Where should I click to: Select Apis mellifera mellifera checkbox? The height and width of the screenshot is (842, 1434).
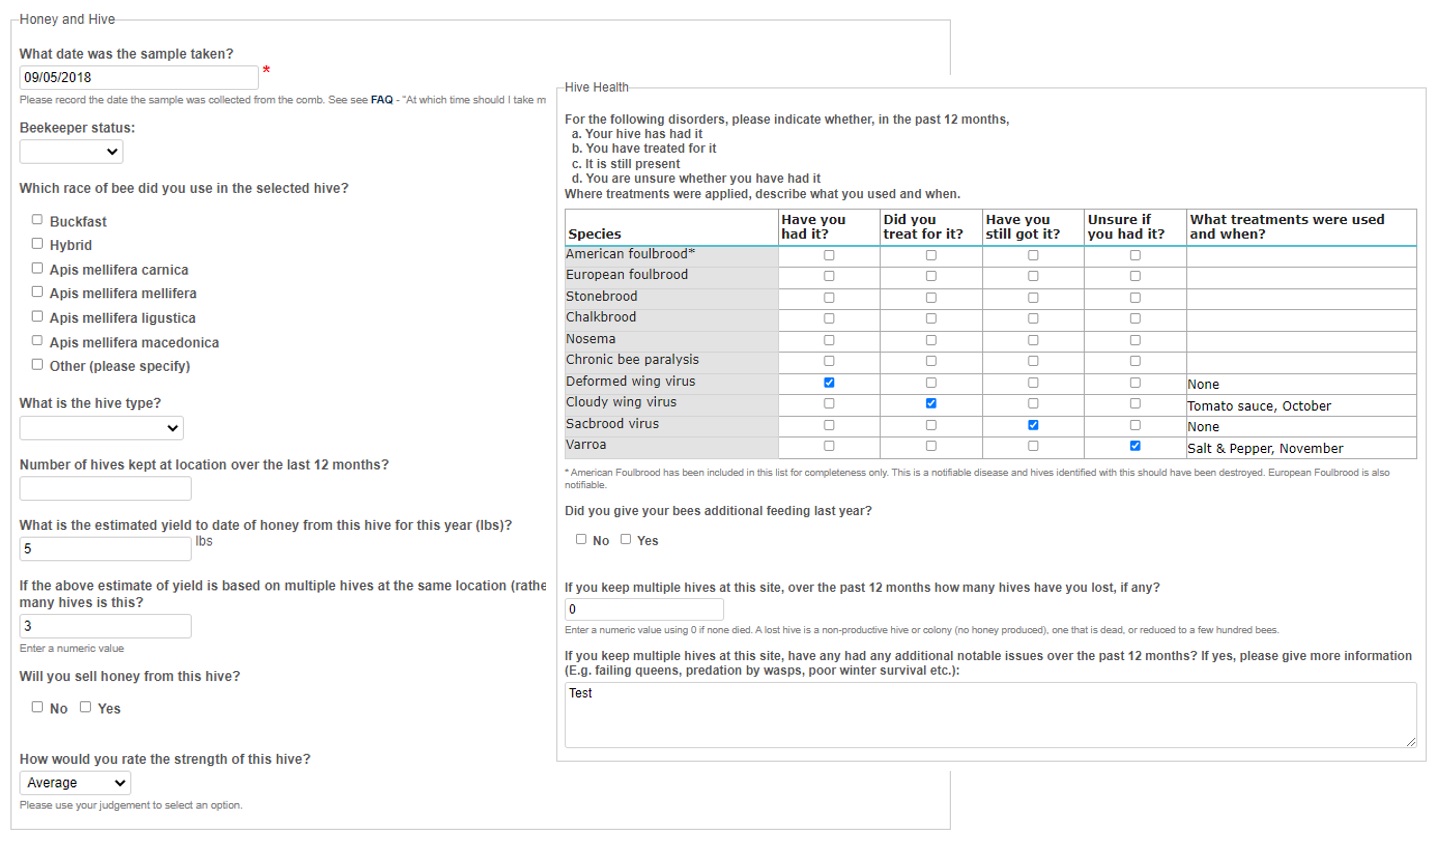(37, 292)
